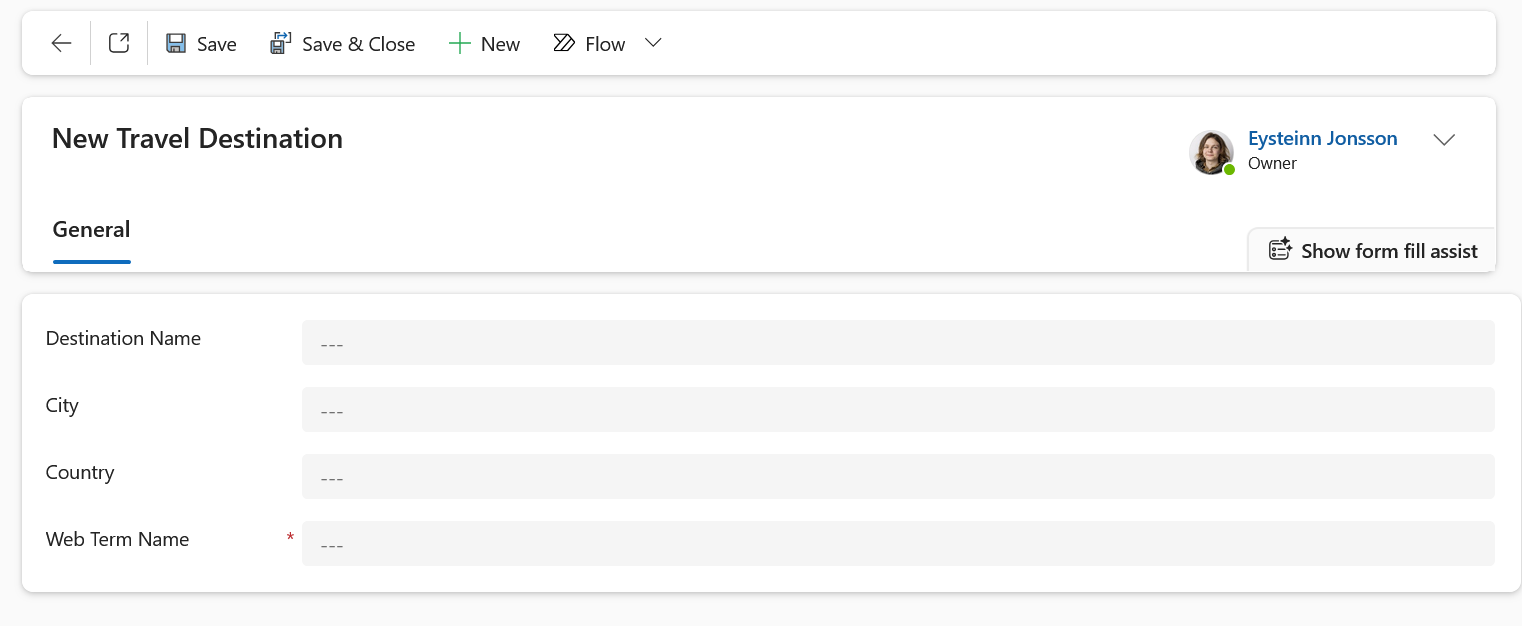The image size is (1523, 626).
Task: Click the Destination Name label
Action: click(123, 339)
